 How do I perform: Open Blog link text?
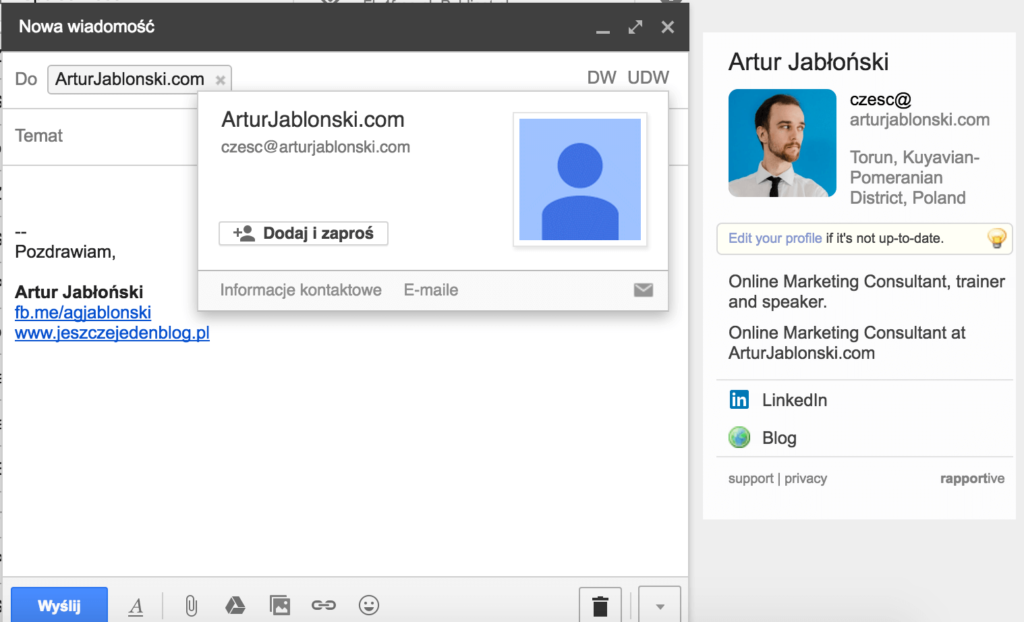coord(779,438)
